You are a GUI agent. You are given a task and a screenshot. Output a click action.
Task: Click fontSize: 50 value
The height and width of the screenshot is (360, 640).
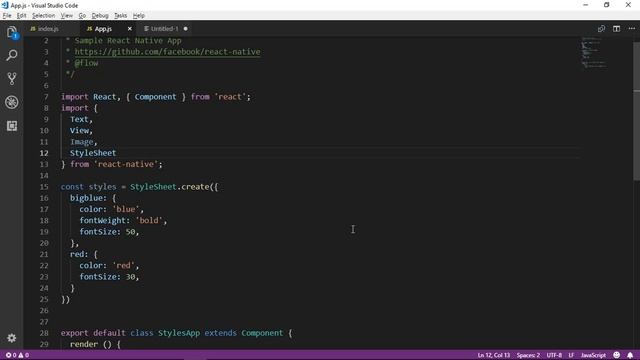click(130, 232)
